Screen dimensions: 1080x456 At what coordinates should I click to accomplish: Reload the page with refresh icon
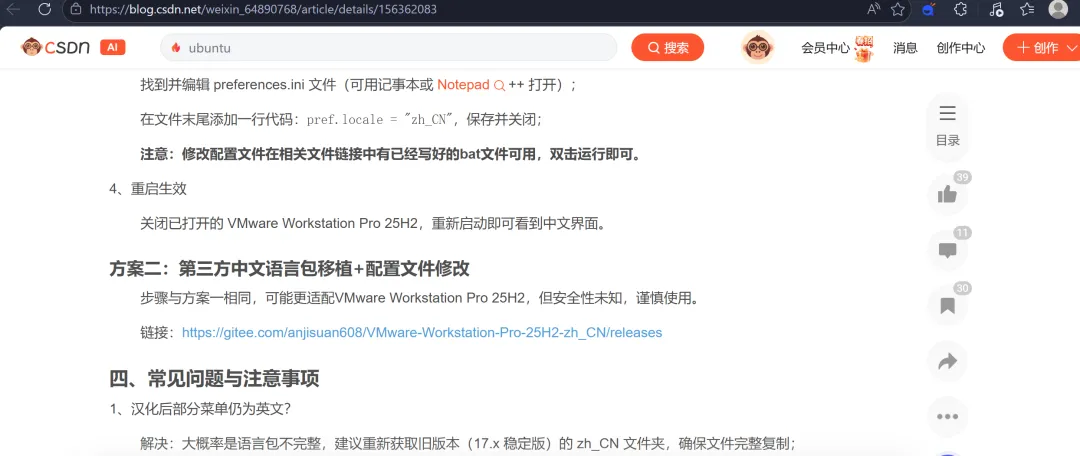[45, 9]
